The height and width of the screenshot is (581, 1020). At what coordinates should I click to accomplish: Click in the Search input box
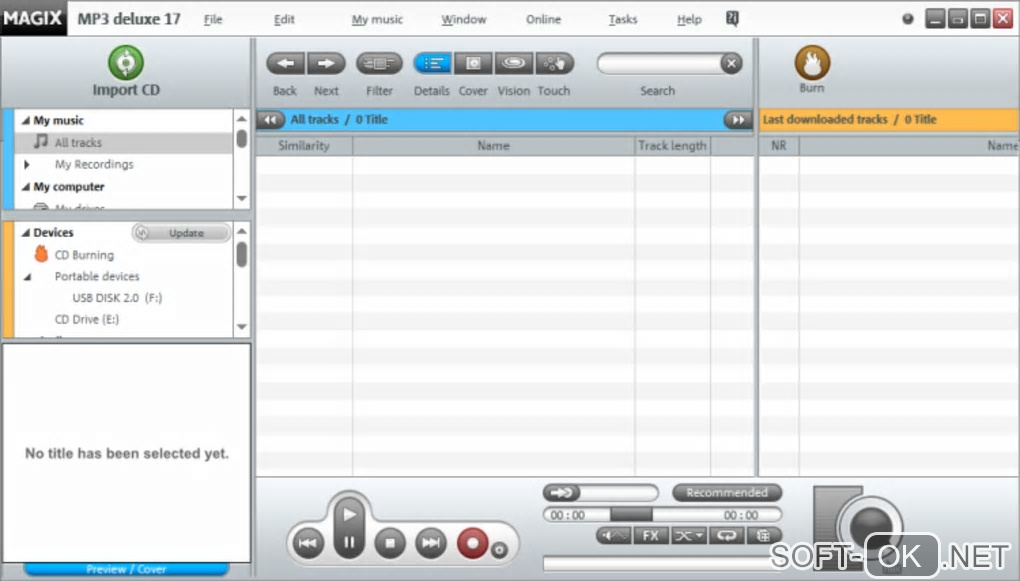[x=659, y=64]
